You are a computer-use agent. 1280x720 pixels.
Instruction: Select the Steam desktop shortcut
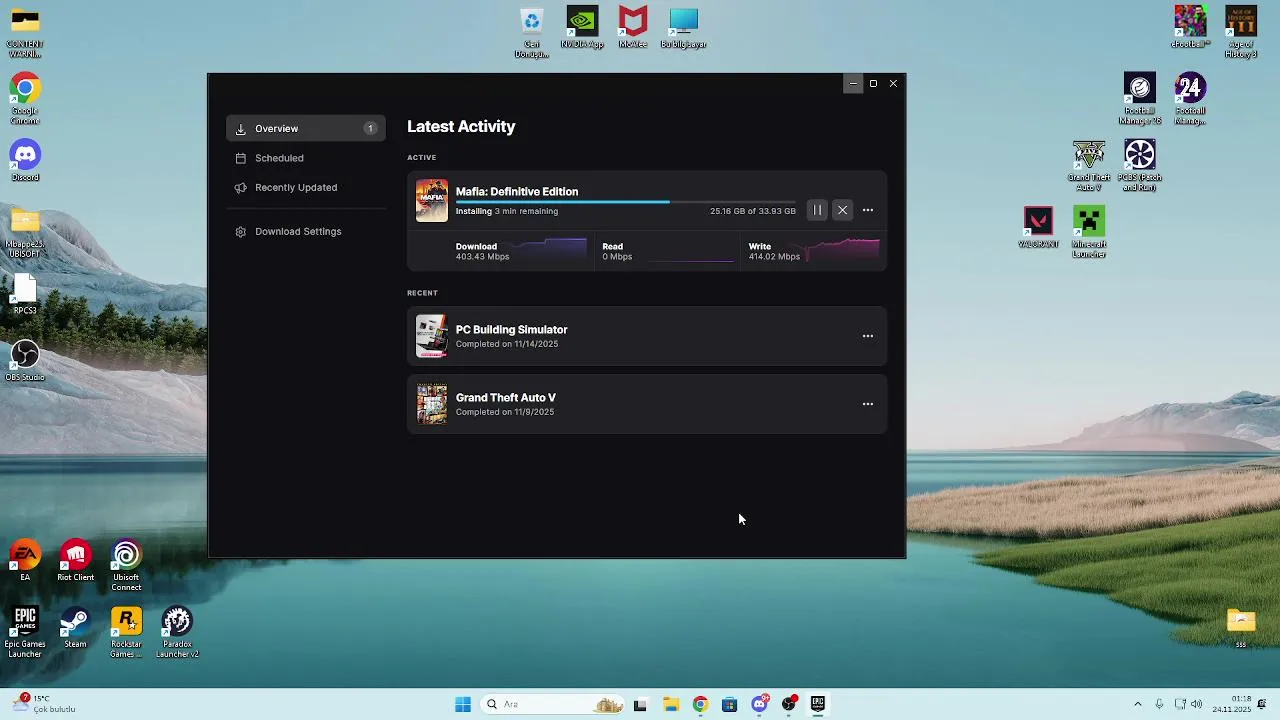(x=75, y=628)
